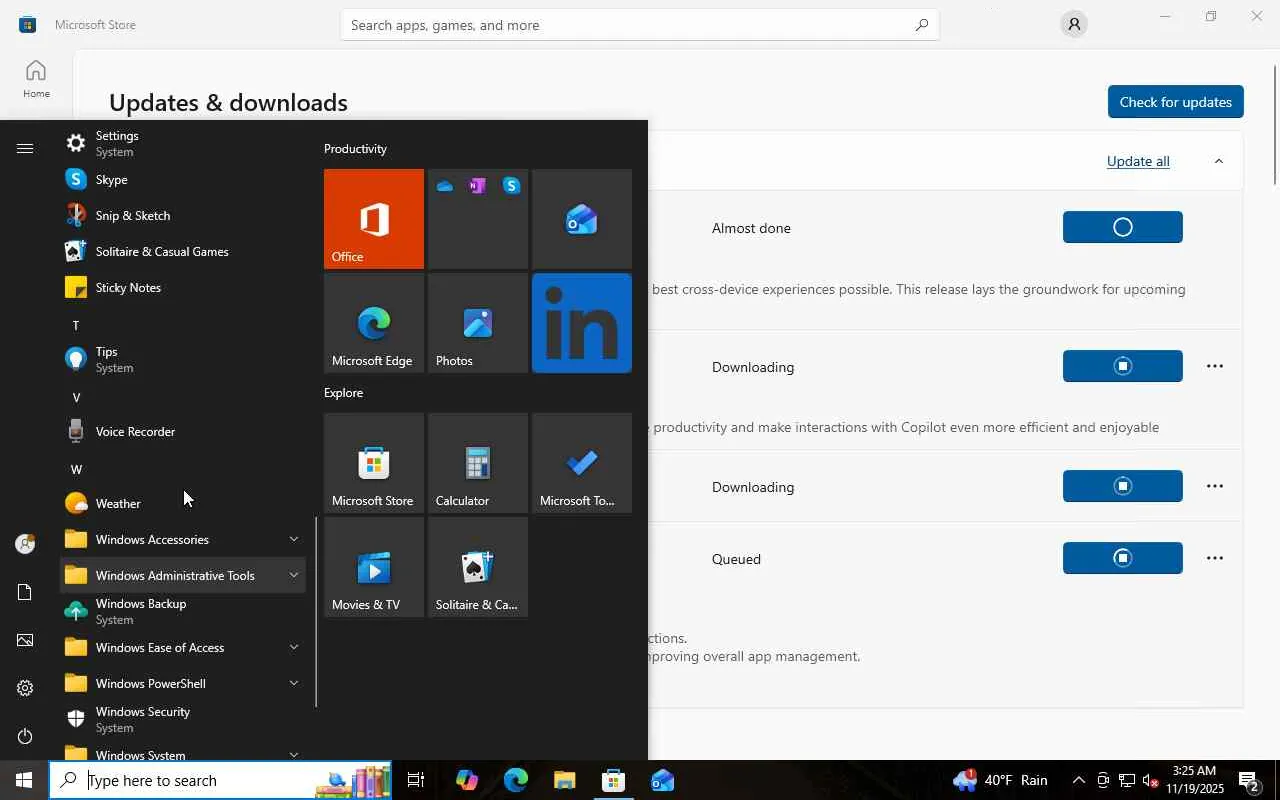The image size is (1280, 800).
Task: Click the Windows Start button
Action: (24, 780)
